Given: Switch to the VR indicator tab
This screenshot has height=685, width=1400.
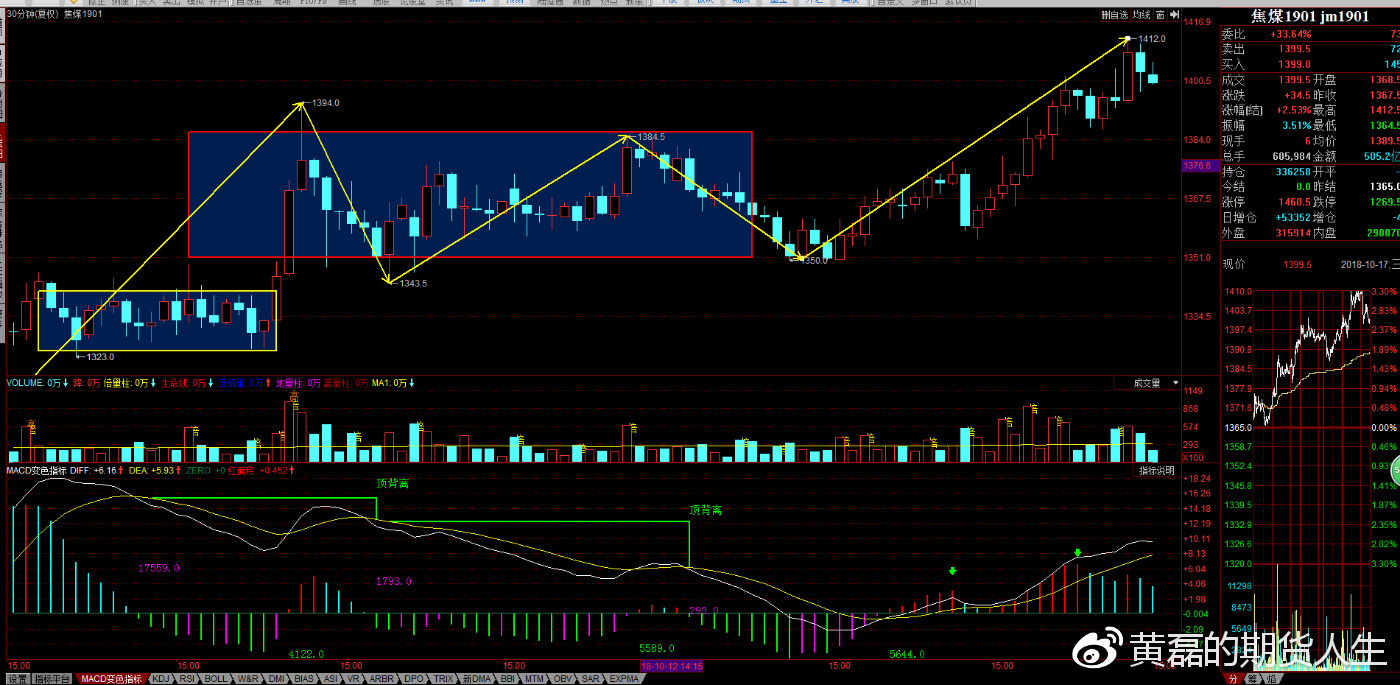Looking at the screenshot, I should click(353, 679).
